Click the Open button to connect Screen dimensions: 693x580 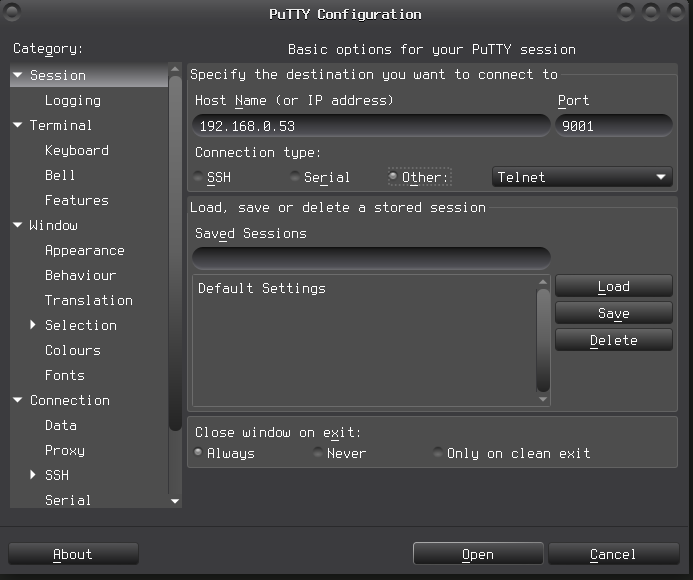click(477, 554)
